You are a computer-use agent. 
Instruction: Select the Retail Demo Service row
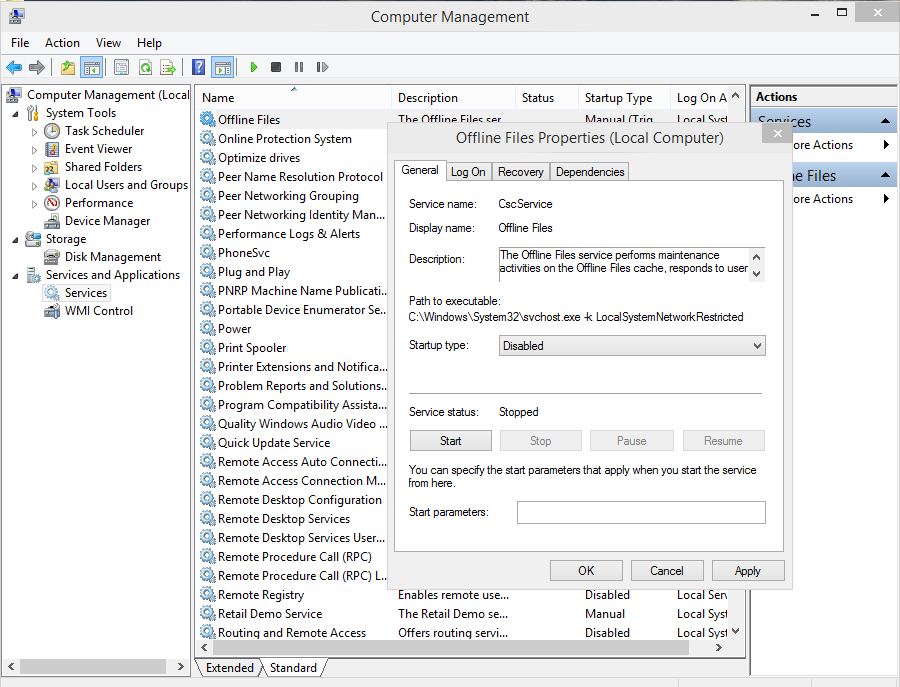click(463, 614)
